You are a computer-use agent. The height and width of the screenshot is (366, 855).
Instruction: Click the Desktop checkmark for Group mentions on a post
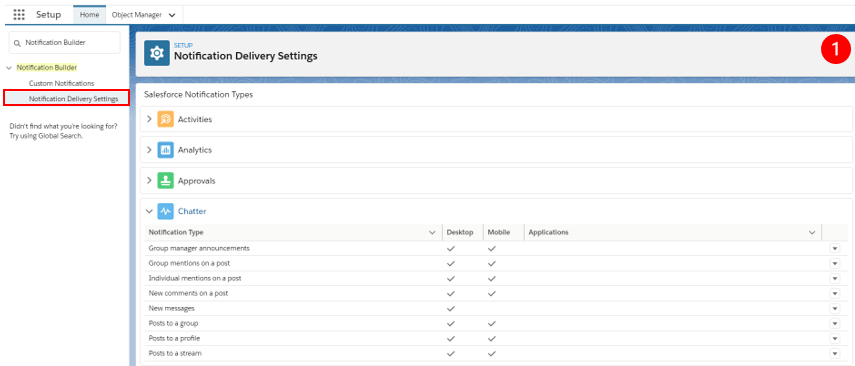pyautogui.click(x=450, y=263)
